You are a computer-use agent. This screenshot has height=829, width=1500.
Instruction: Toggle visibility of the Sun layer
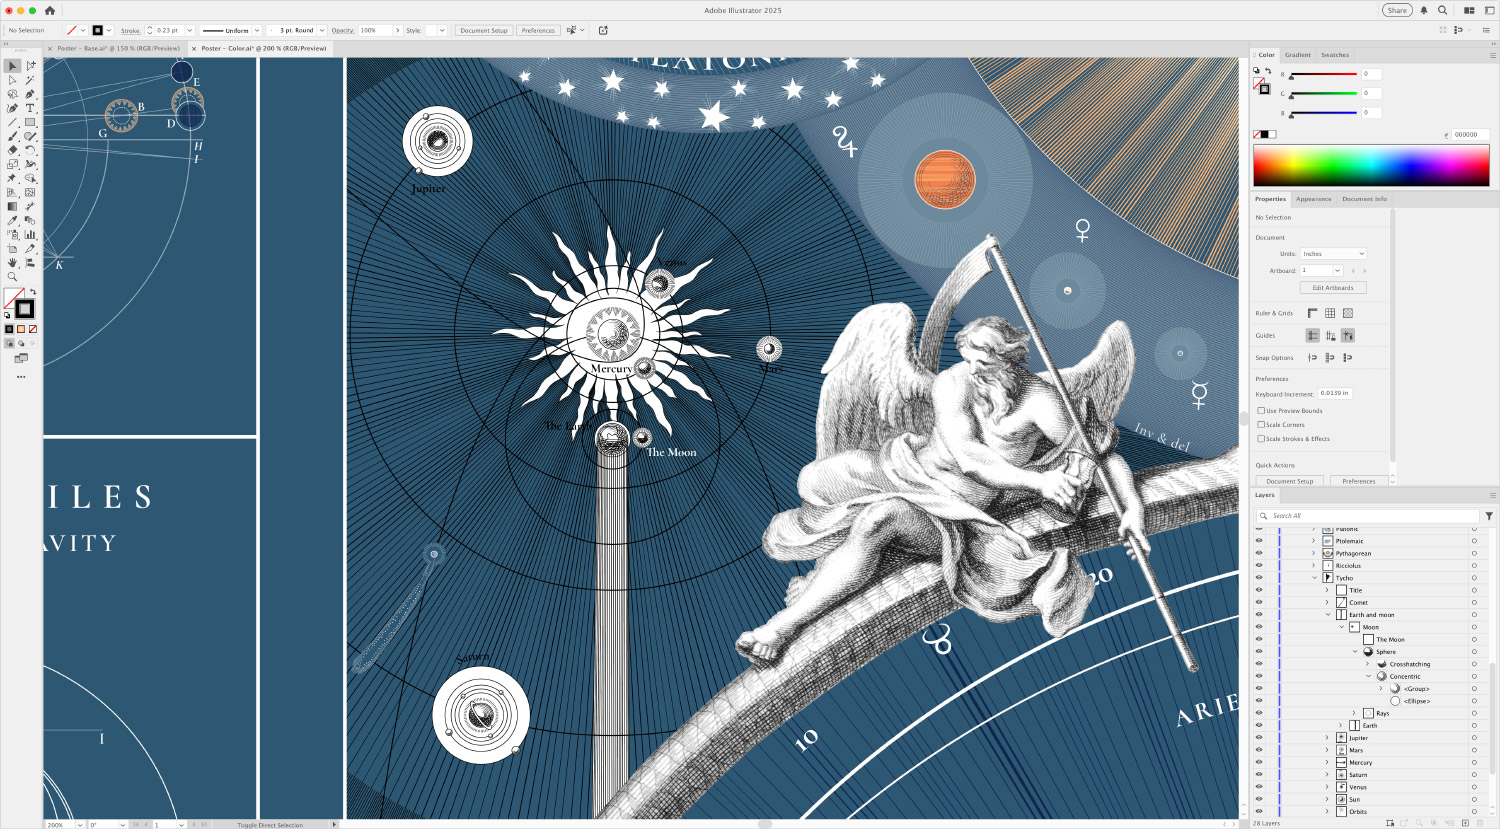[1259, 799]
